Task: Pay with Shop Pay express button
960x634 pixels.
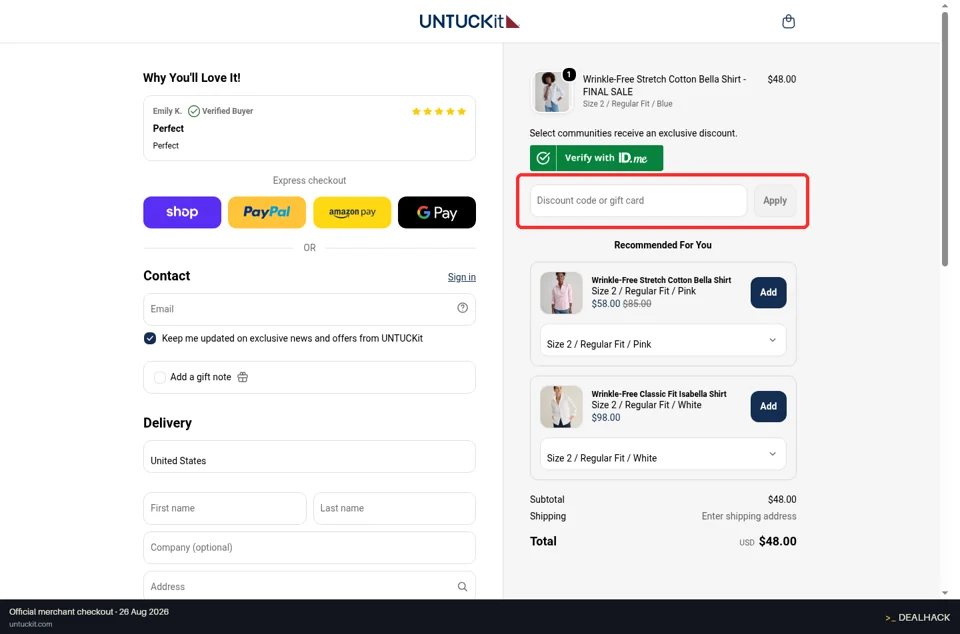Action: (x=182, y=212)
